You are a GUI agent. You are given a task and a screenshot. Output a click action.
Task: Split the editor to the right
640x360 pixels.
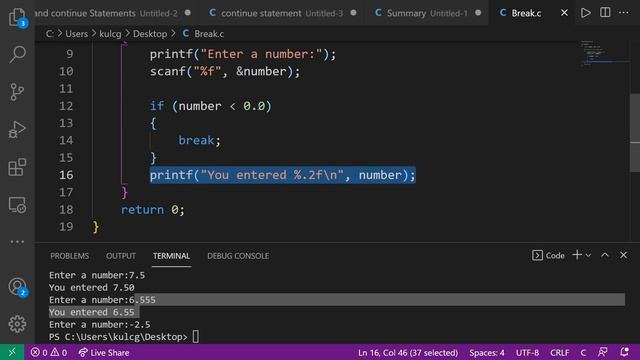tap(605, 13)
